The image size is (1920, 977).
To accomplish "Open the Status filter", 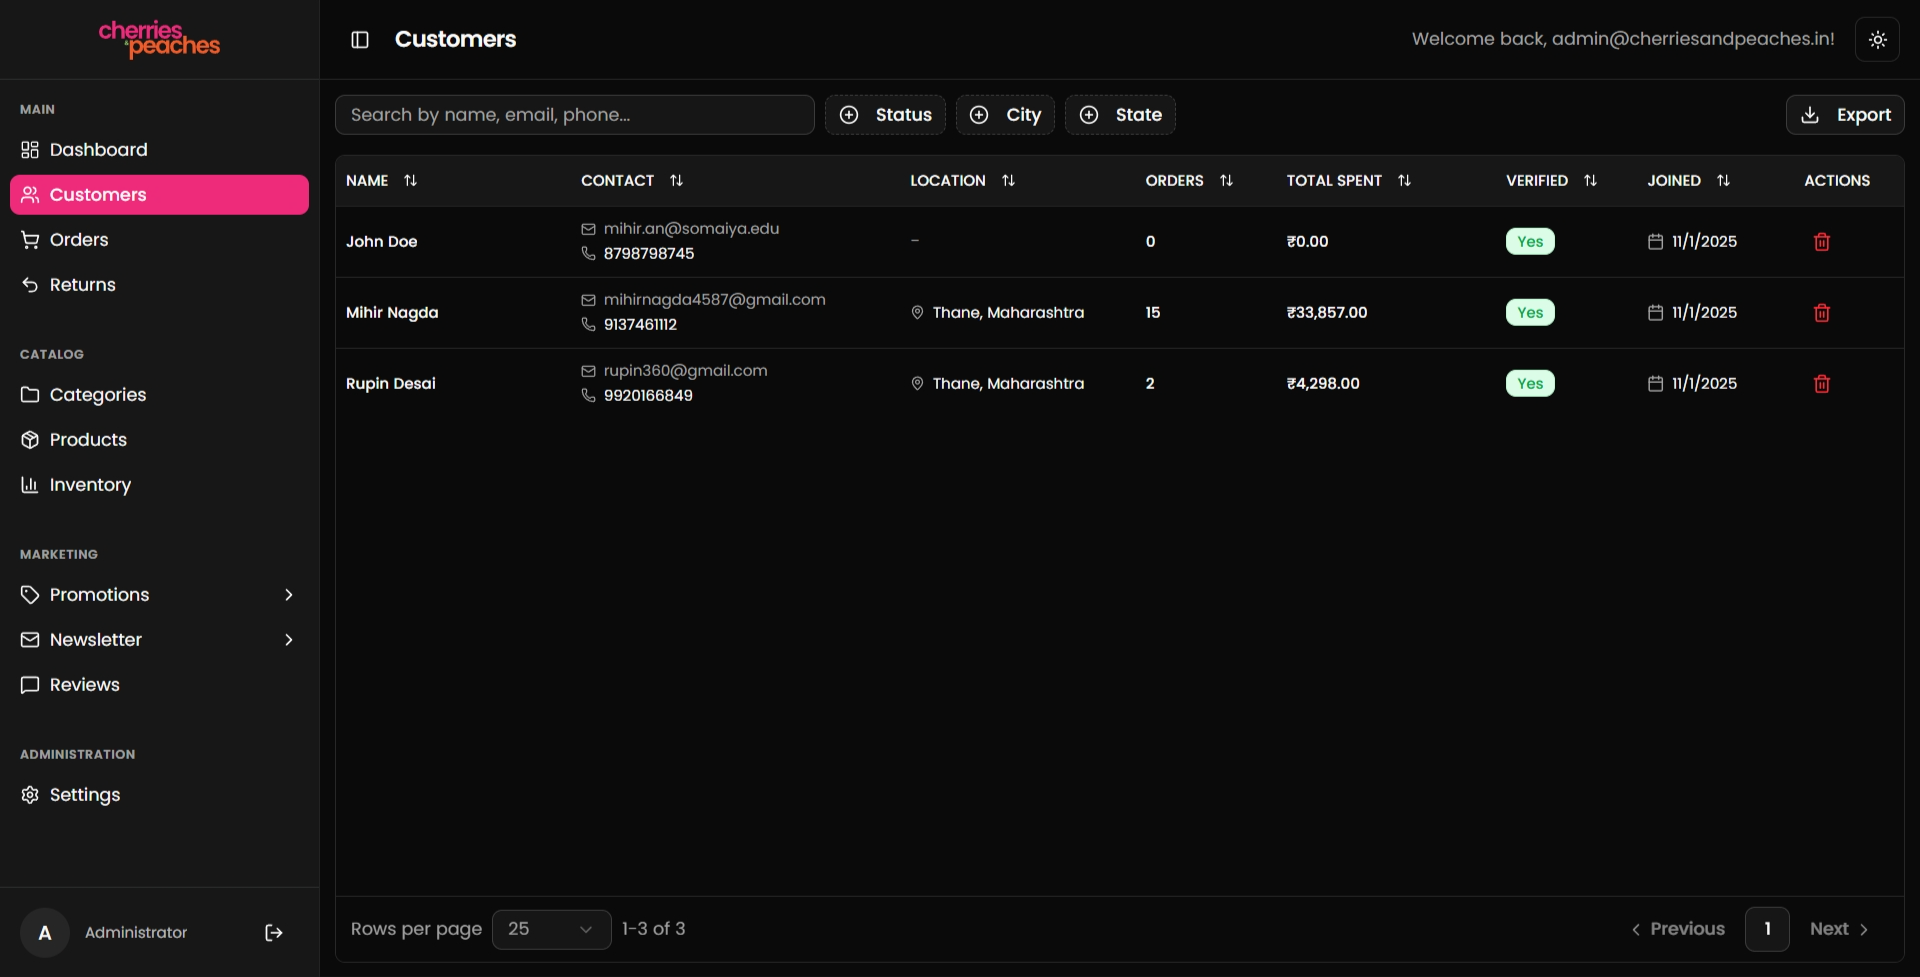I will [x=885, y=115].
